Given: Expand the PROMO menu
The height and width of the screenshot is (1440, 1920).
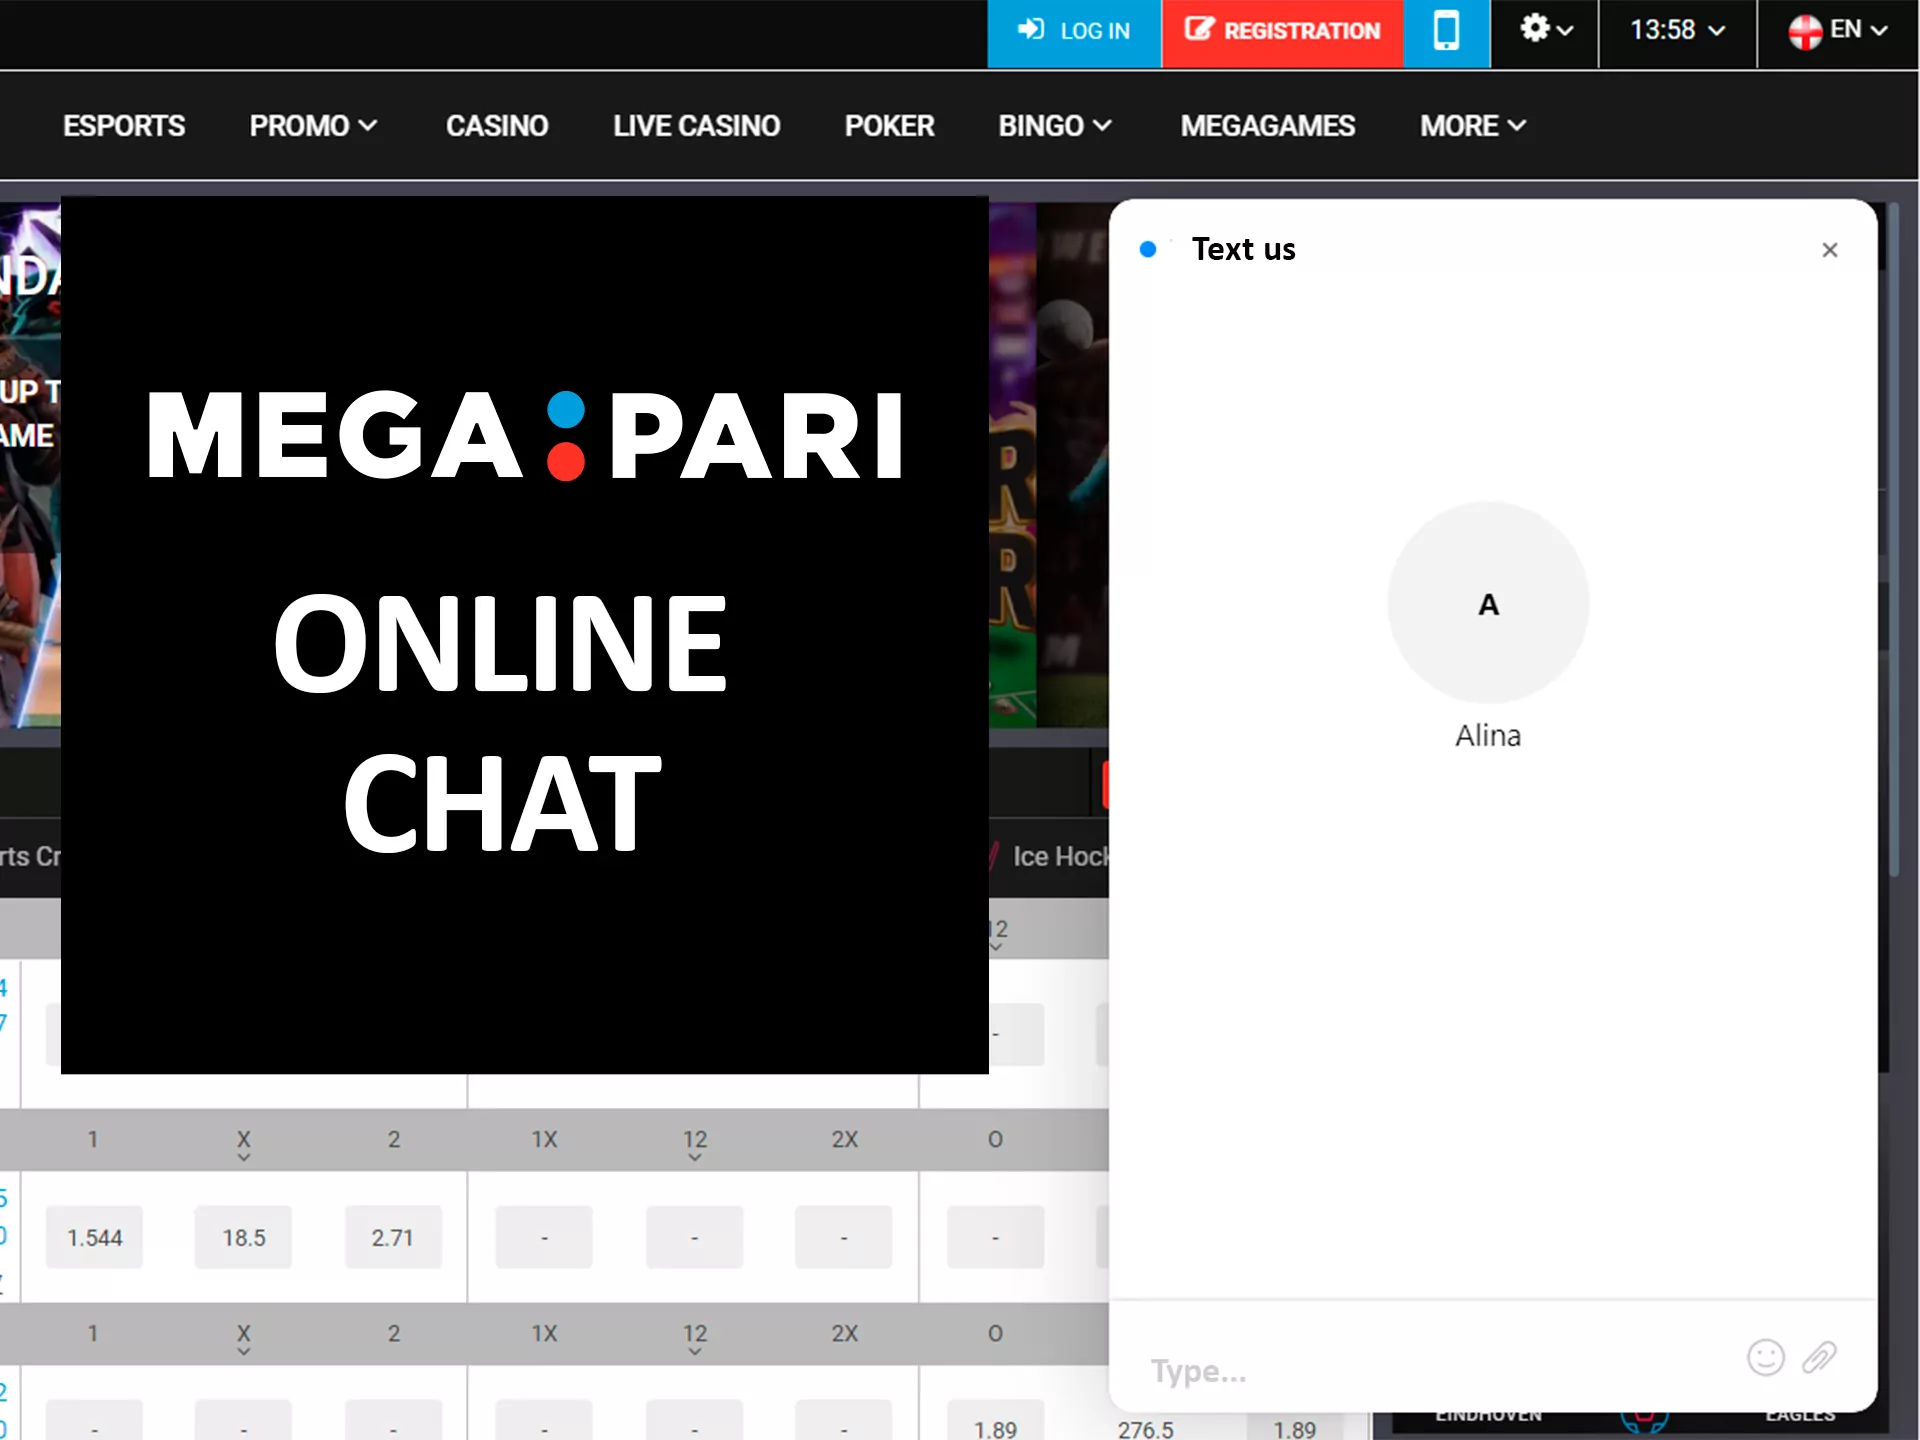Looking at the screenshot, I should (313, 126).
